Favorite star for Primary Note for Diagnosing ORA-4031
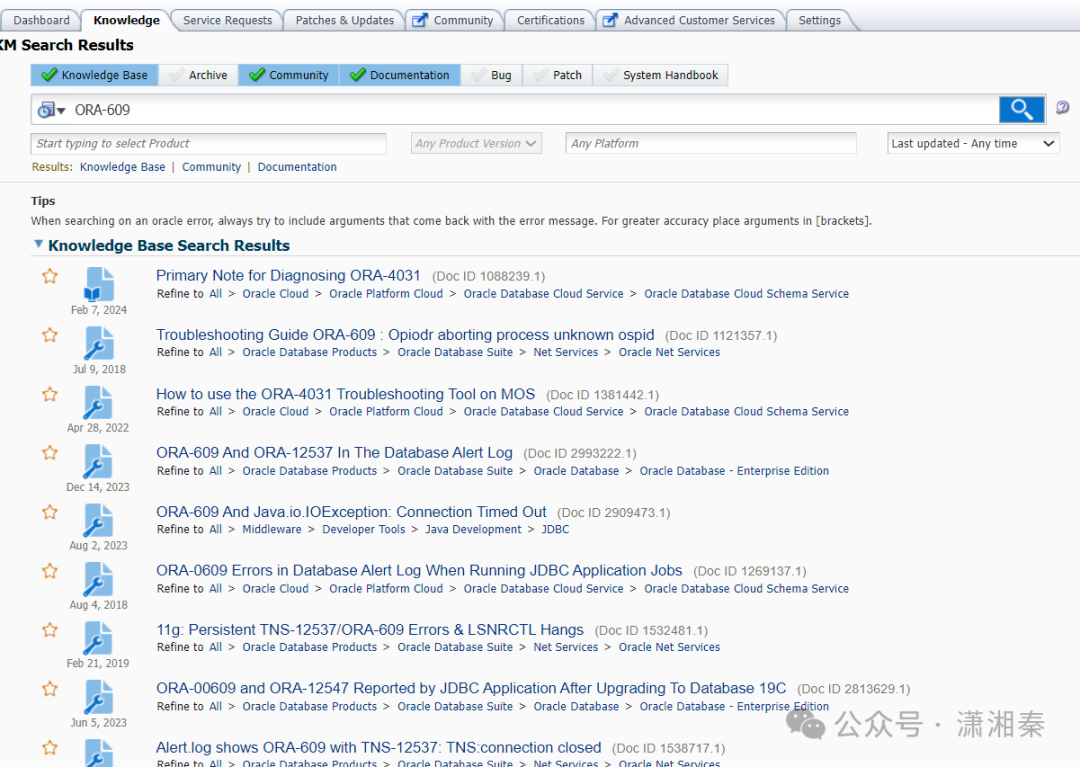Screen dimensions: 1080x767 [x=50, y=276]
